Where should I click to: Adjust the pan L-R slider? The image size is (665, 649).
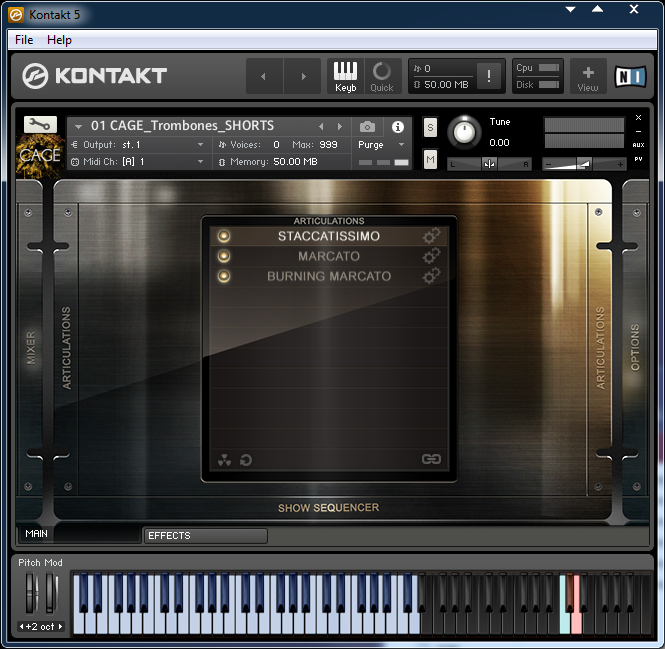click(x=489, y=164)
